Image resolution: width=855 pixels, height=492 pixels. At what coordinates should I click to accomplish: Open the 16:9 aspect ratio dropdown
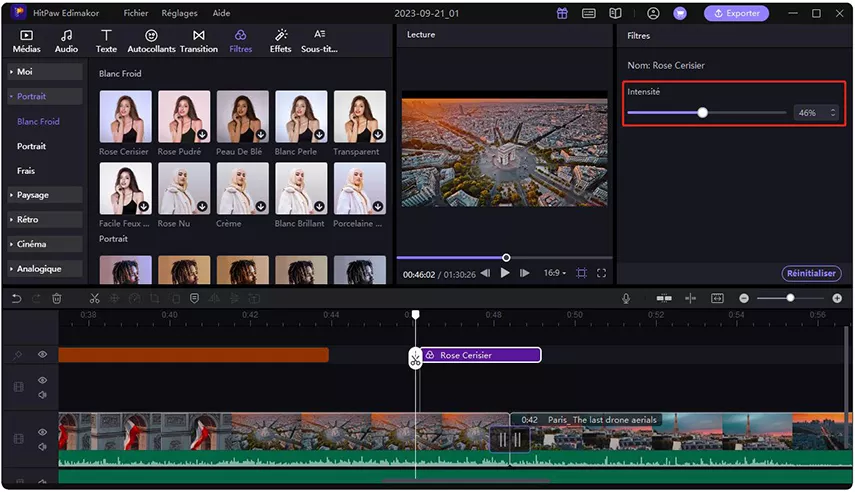click(x=555, y=273)
